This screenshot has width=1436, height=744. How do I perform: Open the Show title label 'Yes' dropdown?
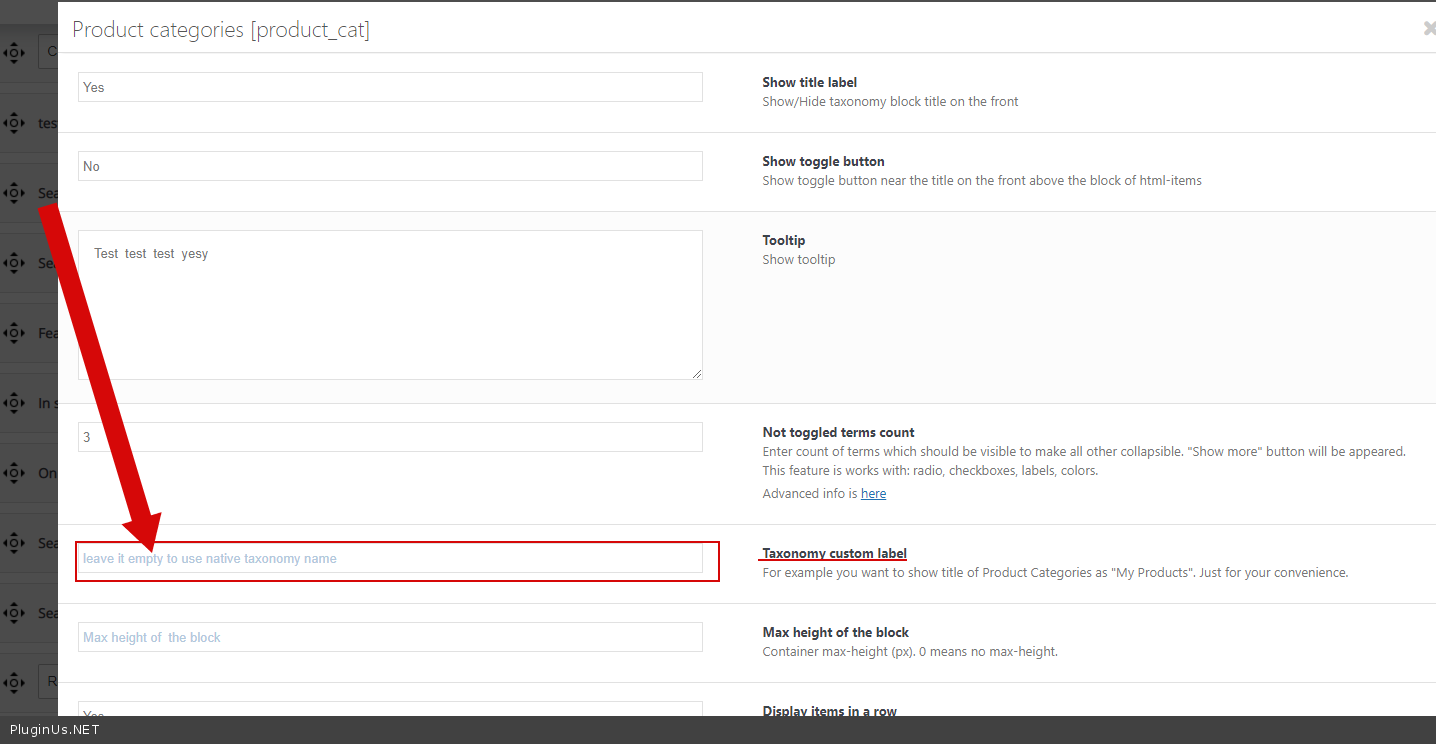click(x=390, y=87)
